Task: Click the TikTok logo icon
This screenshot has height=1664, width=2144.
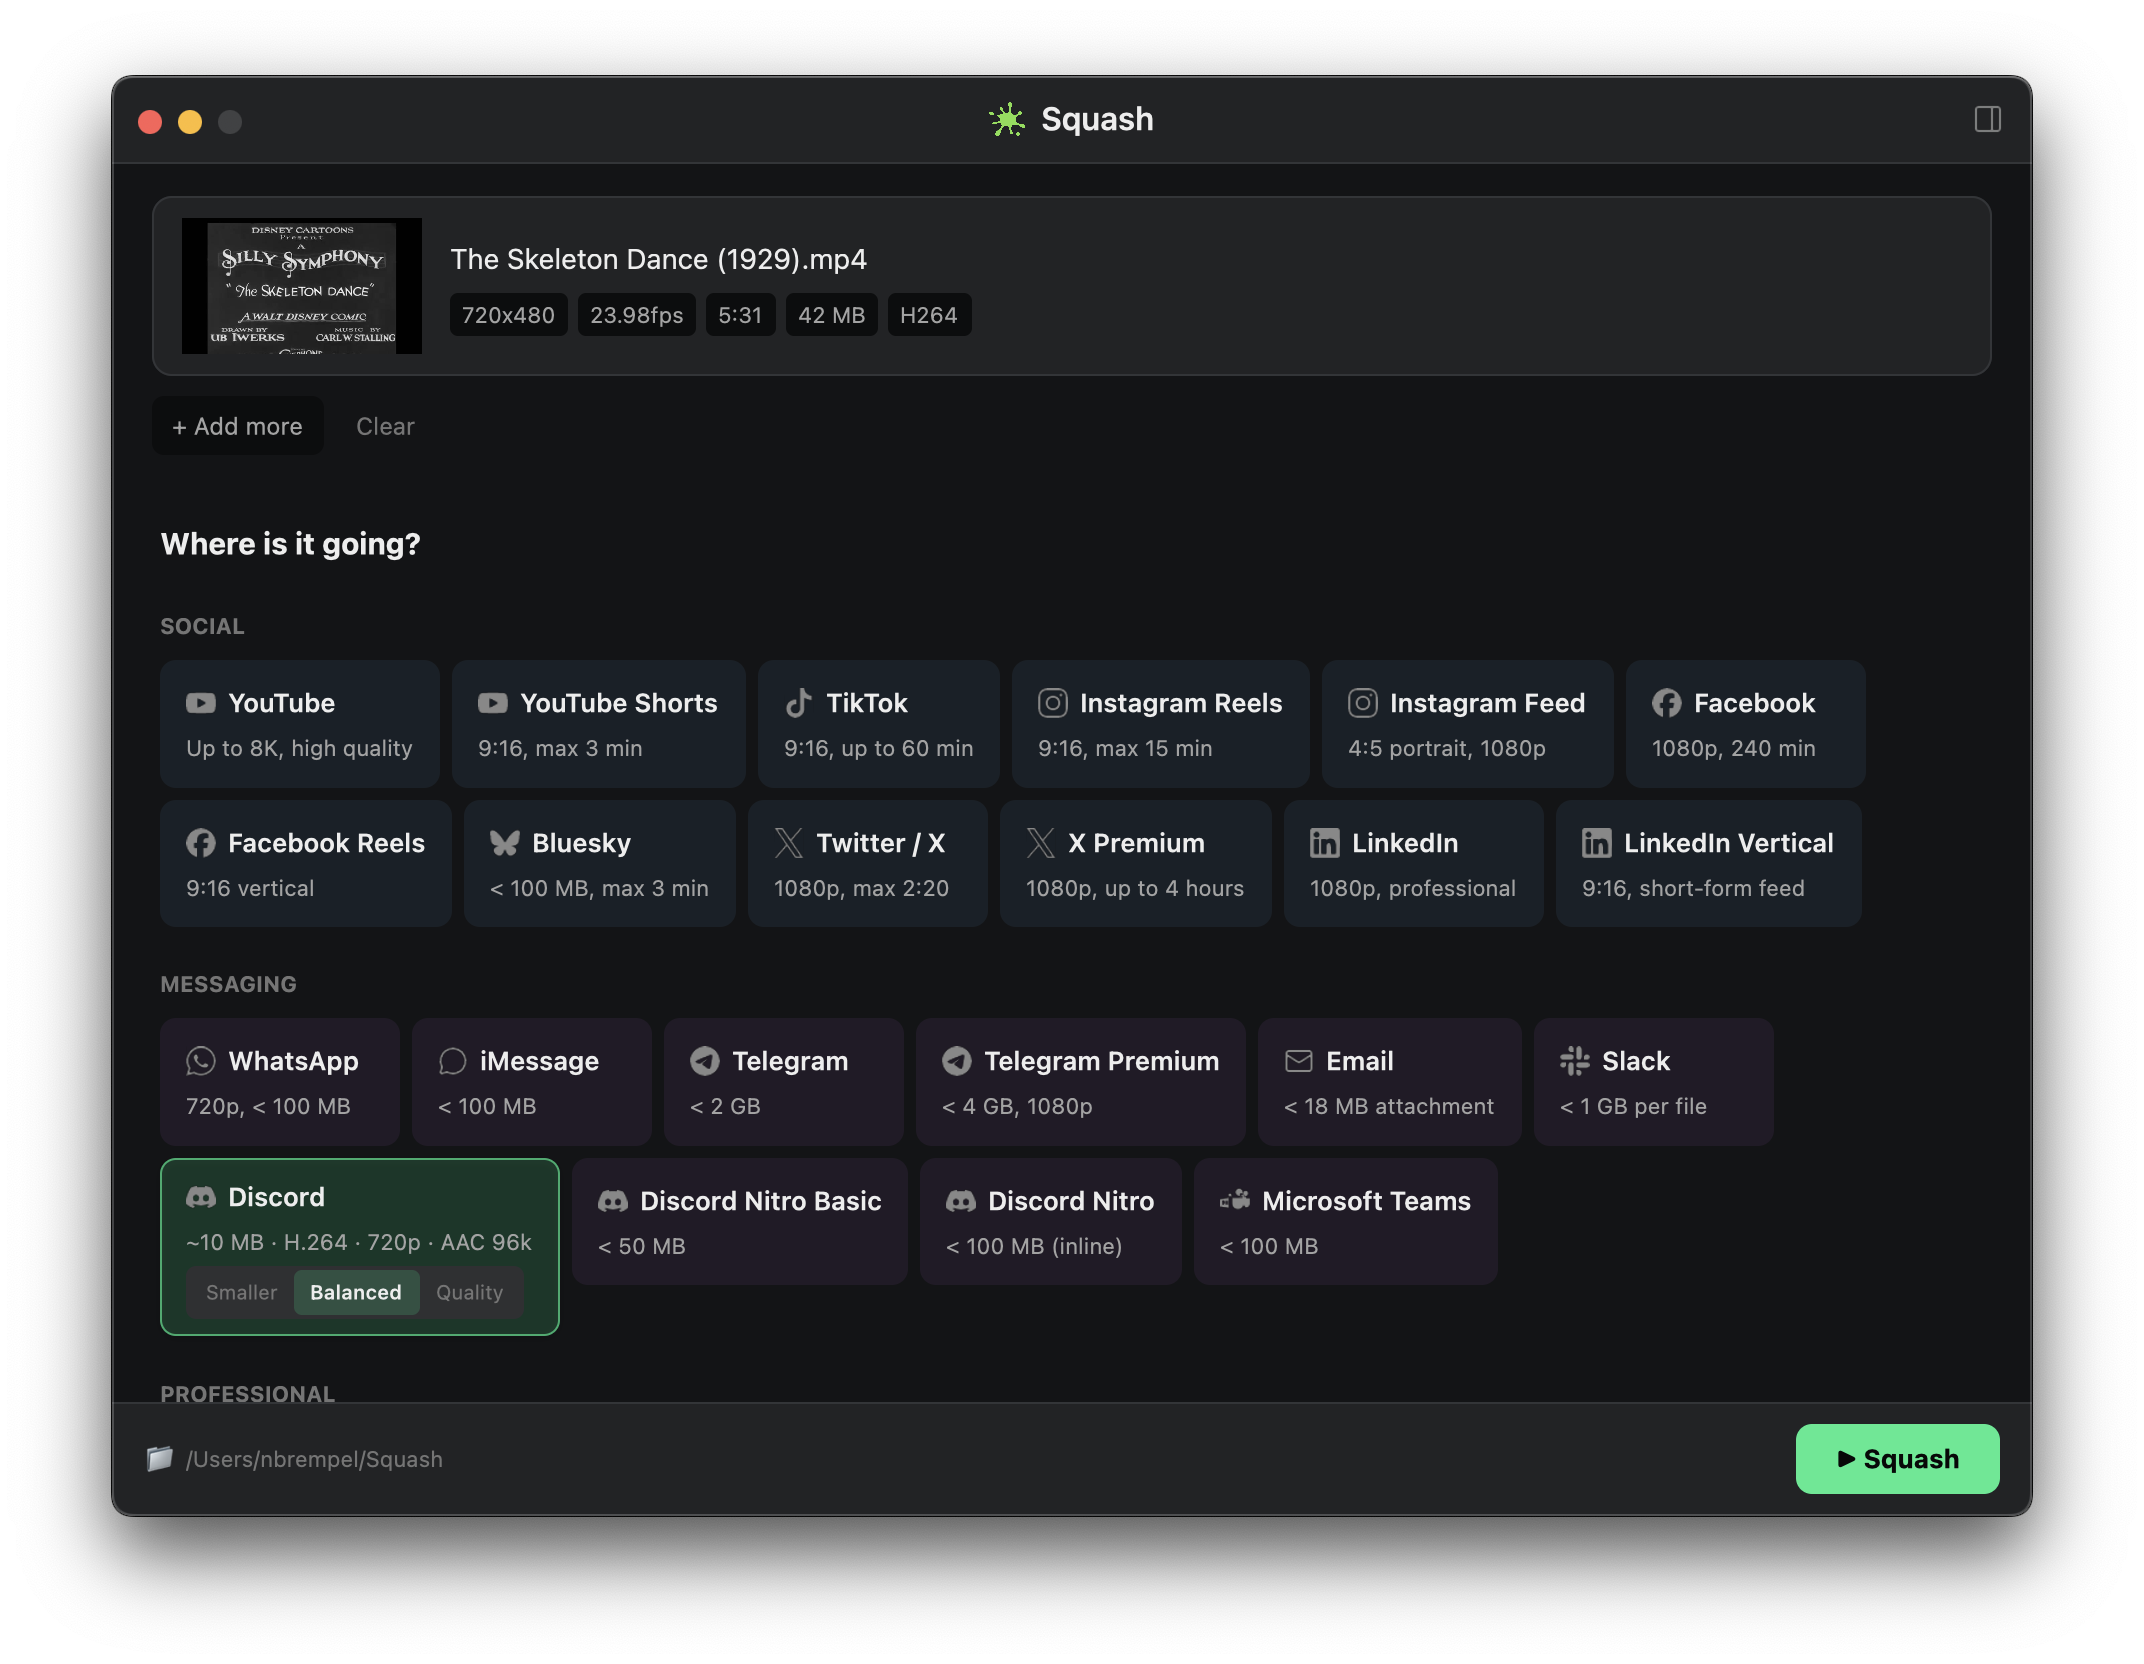Action: click(x=798, y=703)
